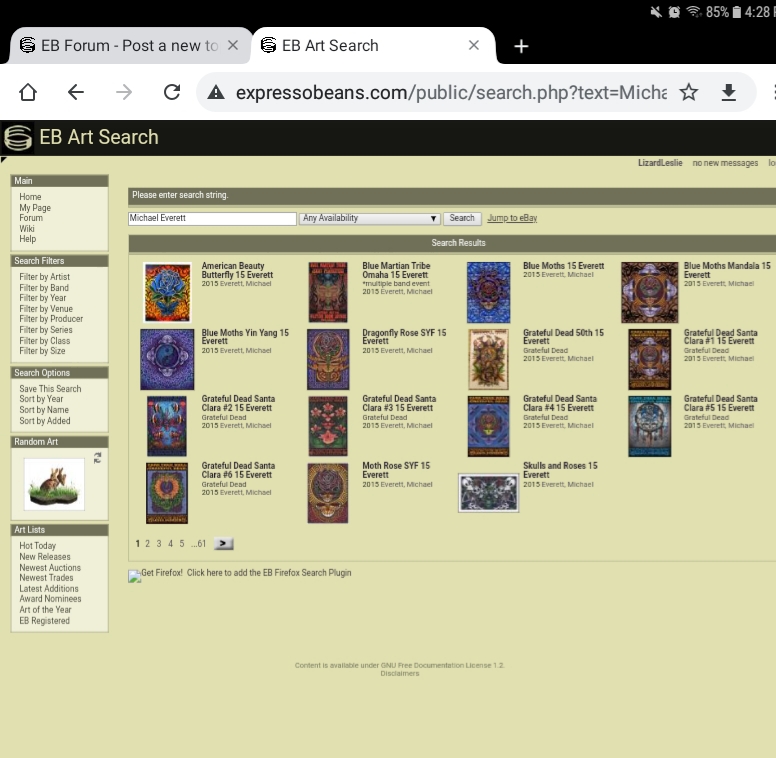Image resolution: width=776 pixels, height=758 pixels.
Task: Open a new tab with plus icon
Action: [521, 46]
